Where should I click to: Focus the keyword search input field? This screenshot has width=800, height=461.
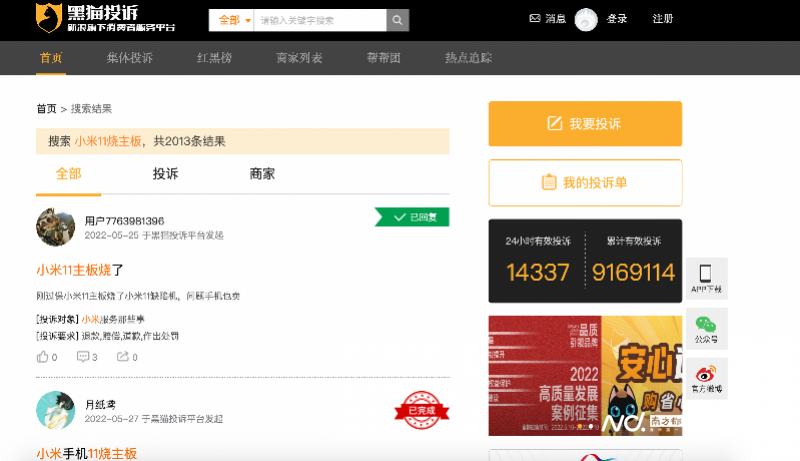pos(320,20)
